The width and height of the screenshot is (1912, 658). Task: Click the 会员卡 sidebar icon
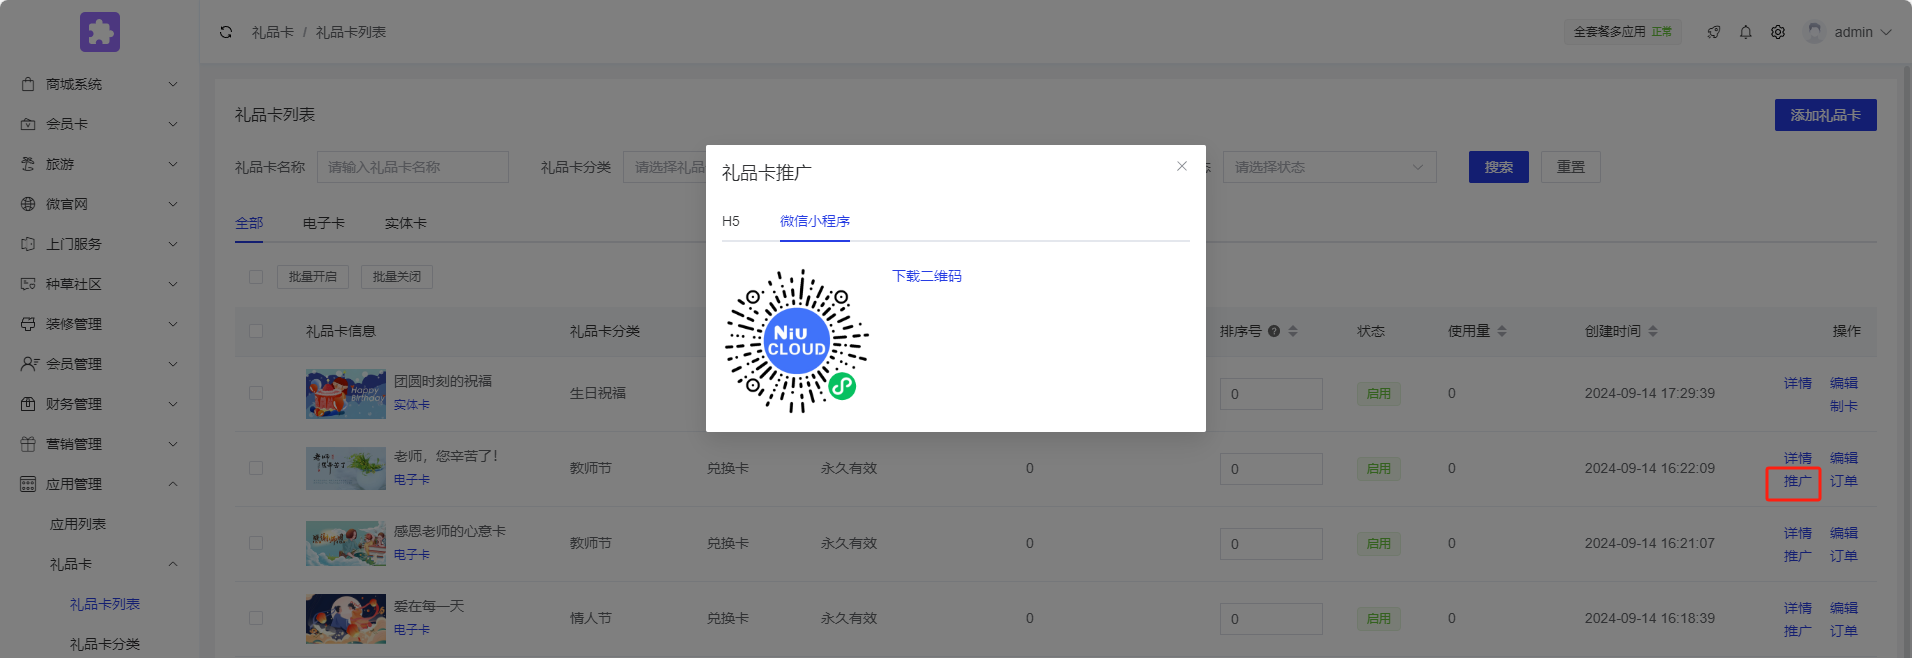coord(28,124)
